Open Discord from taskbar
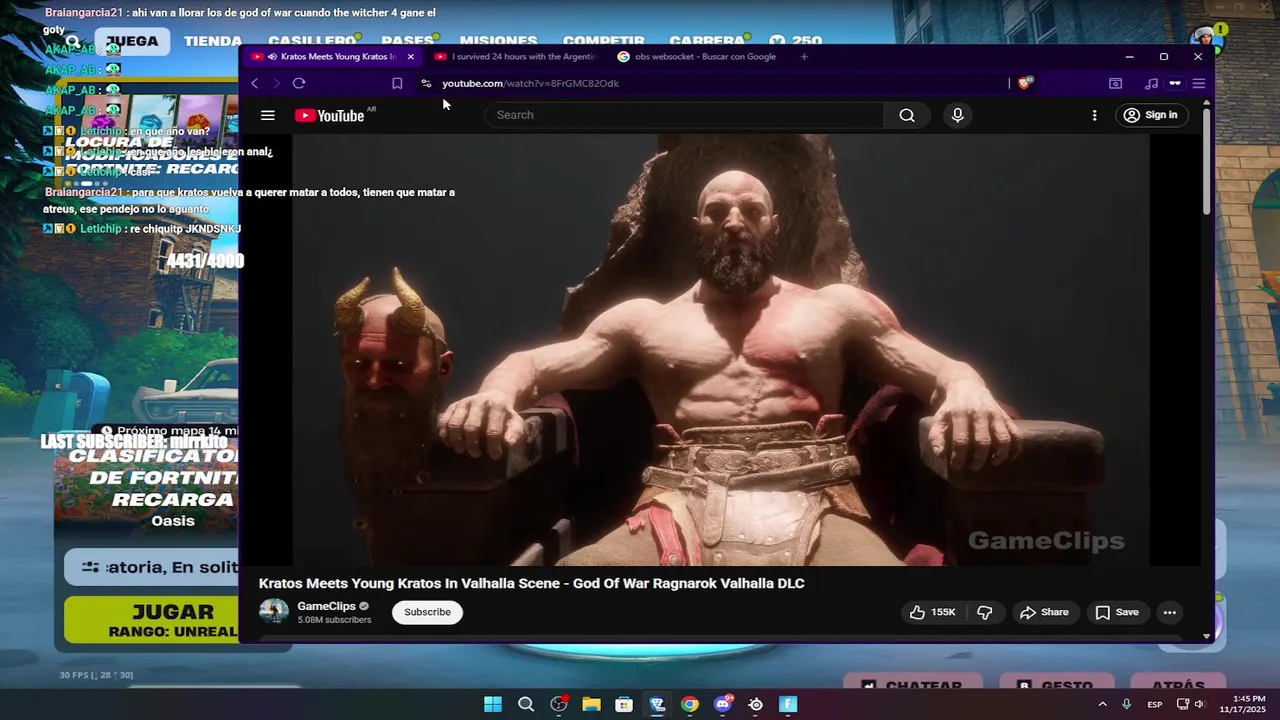 [723, 704]
